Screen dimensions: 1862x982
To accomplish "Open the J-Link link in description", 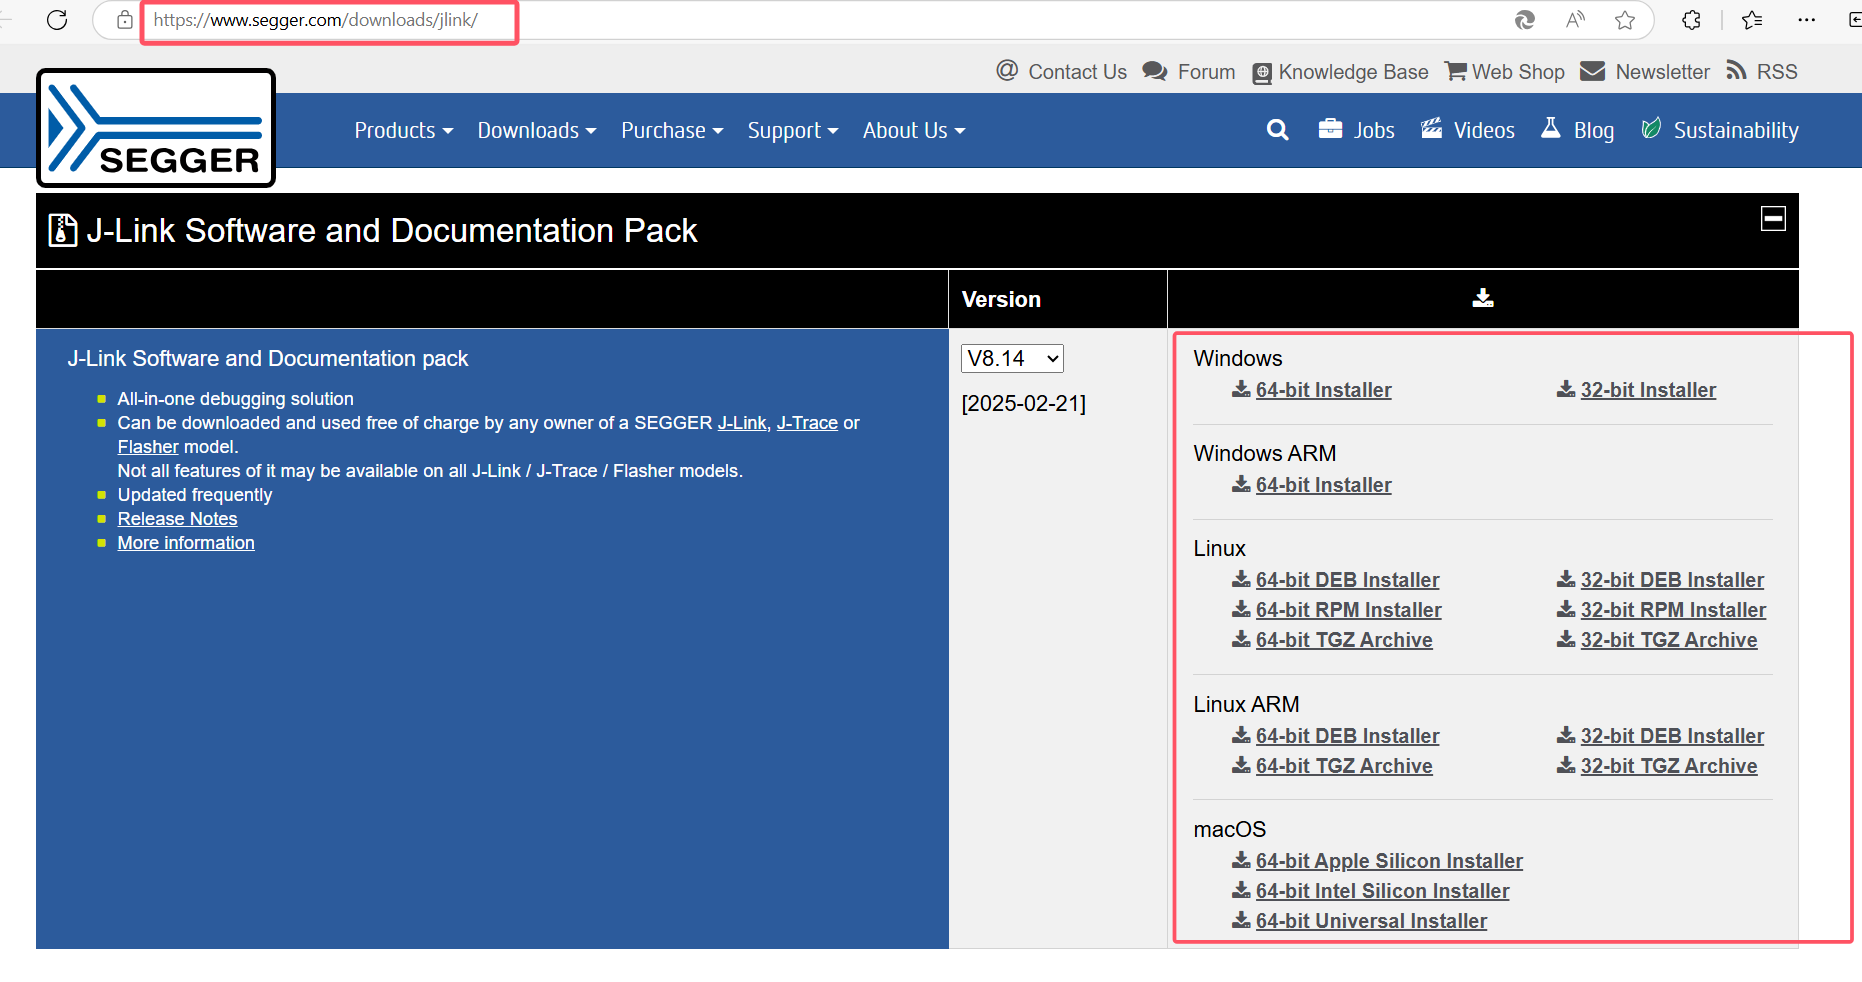I will click(742, 423).
